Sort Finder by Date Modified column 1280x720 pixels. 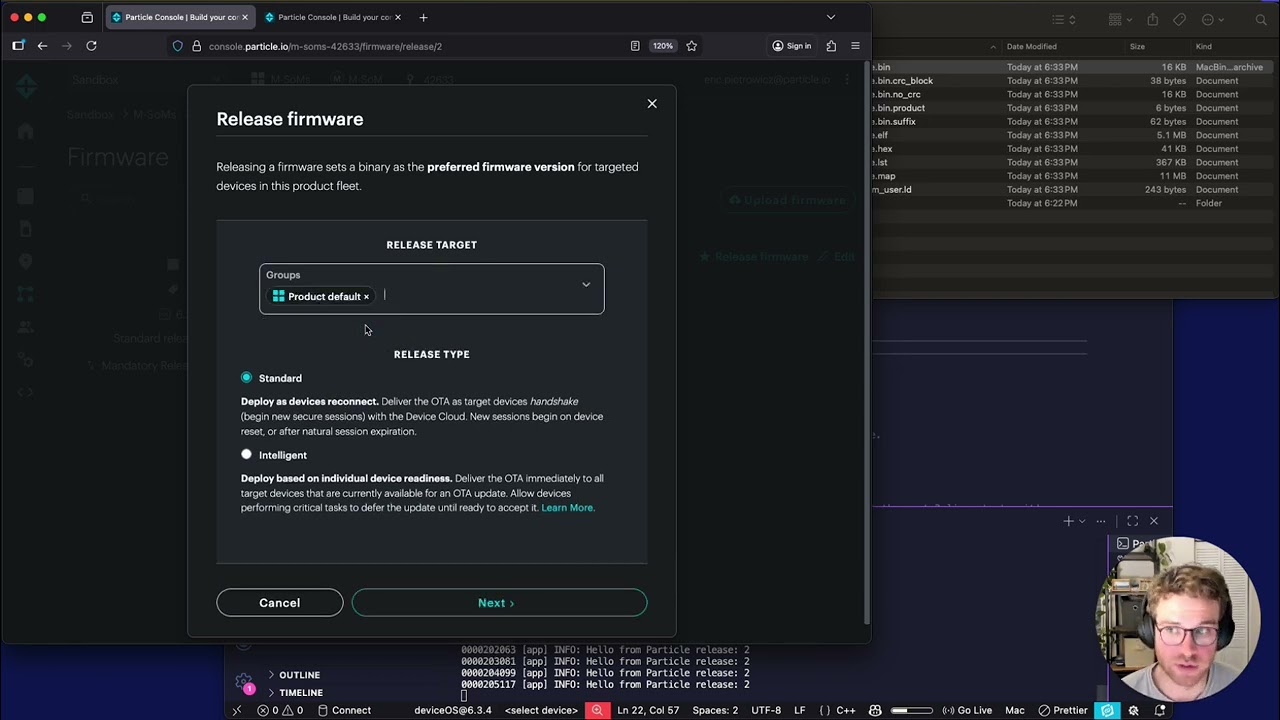click(x=1031, y=46)
